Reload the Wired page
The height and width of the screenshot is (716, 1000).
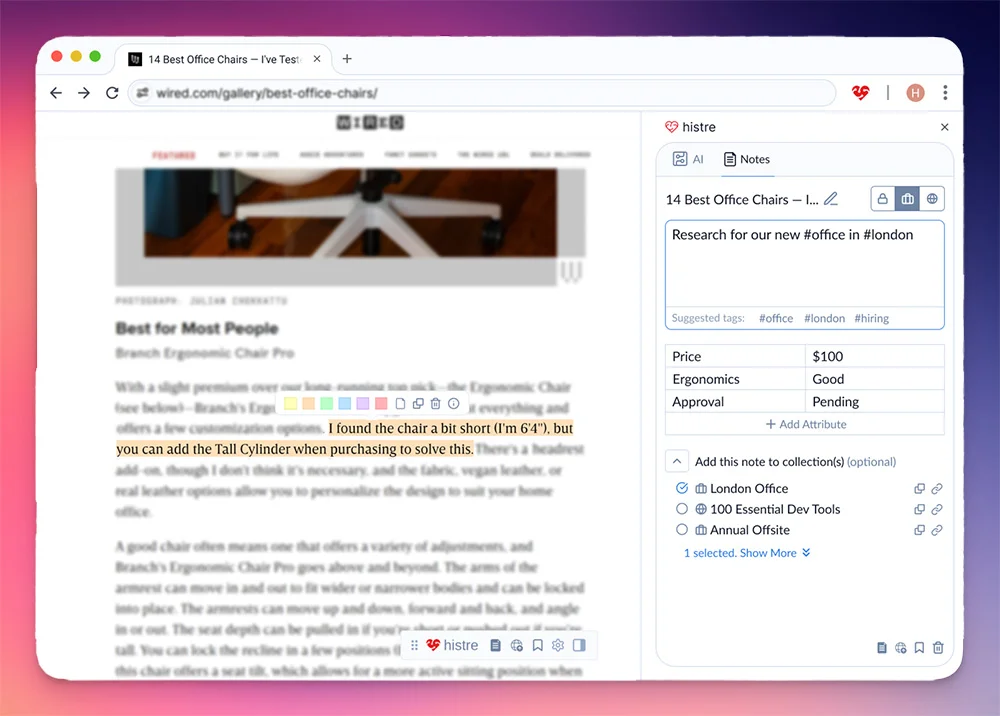click(112, 93)
